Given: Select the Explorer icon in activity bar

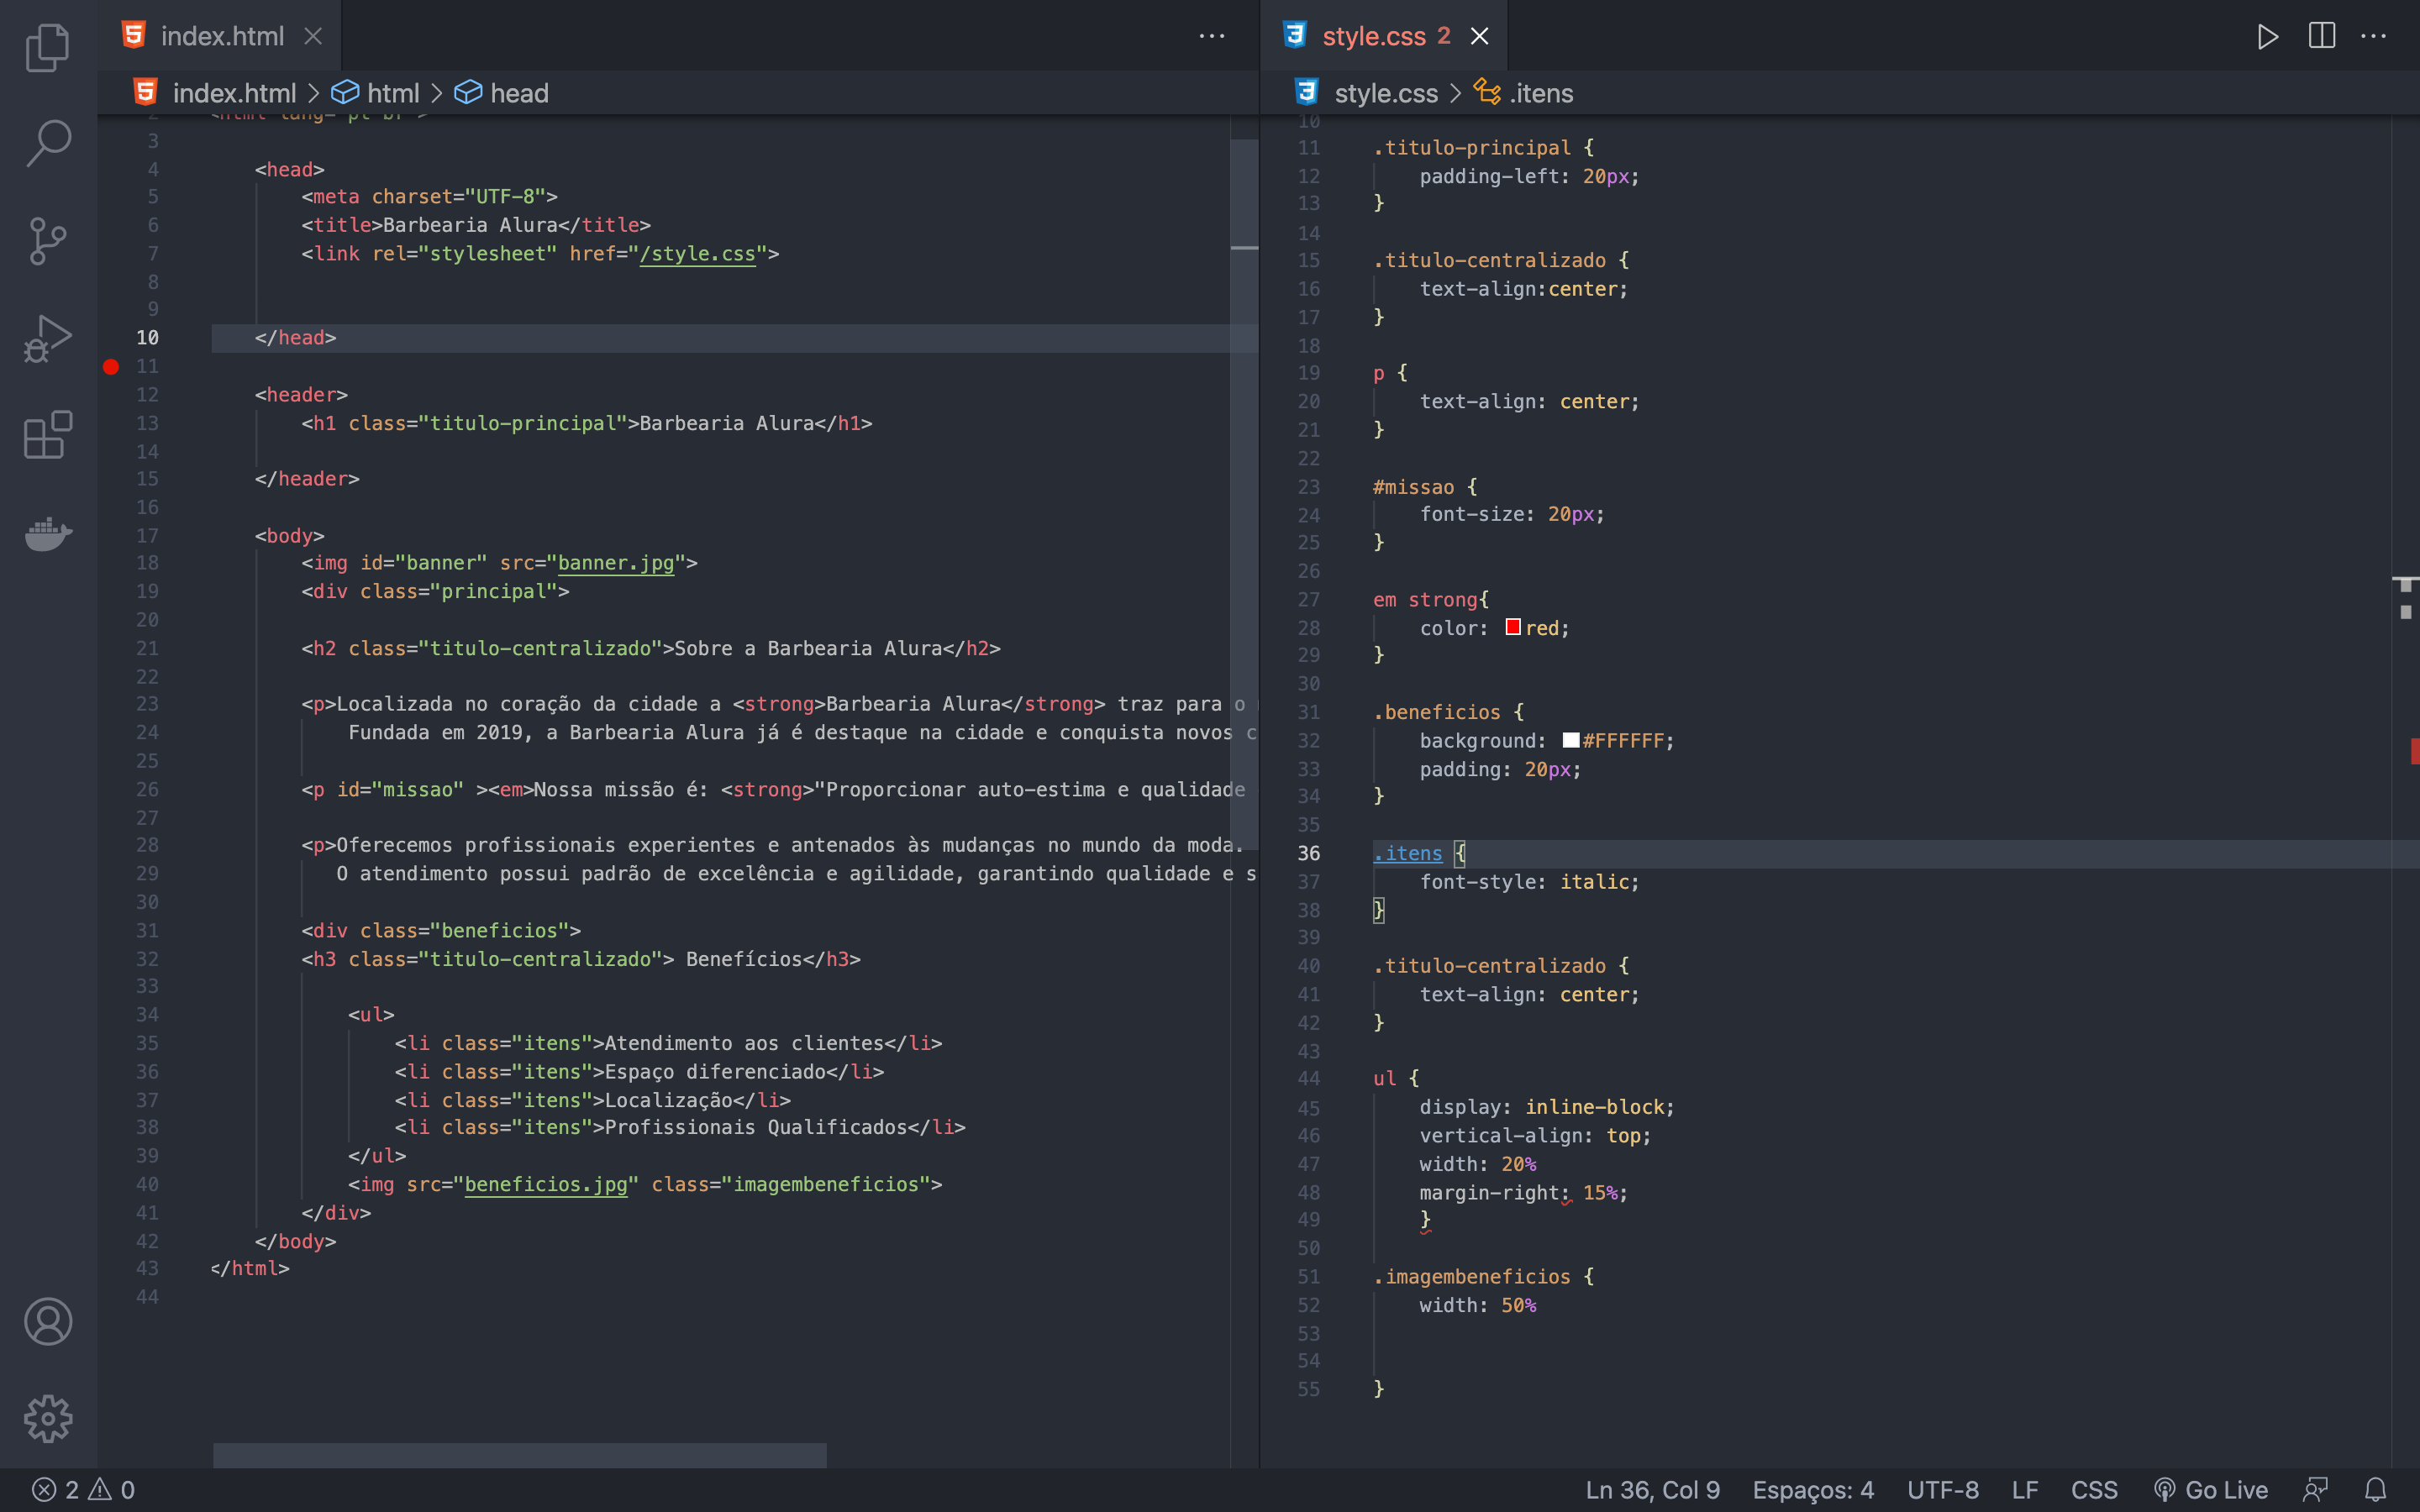Looking at the screenshot, I should pos(47,49).
